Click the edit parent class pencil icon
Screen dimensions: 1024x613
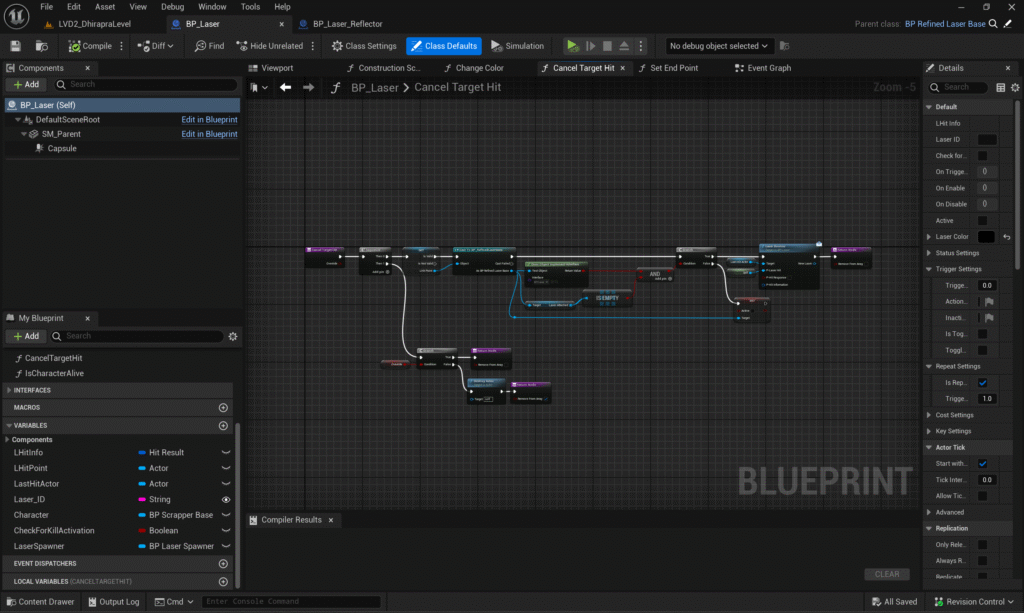click(1008, 24)
